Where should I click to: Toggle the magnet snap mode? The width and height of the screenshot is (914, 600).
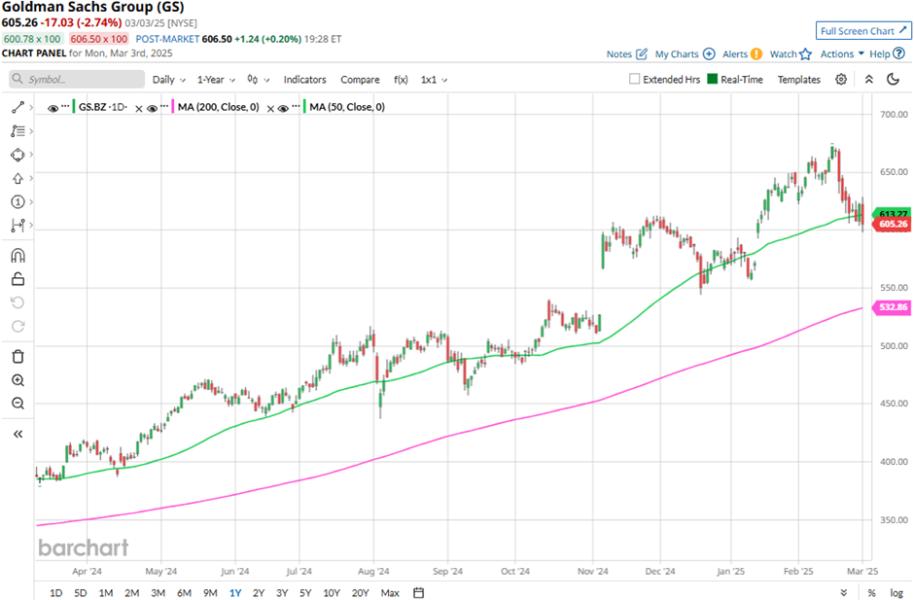click(x=17, y=255)
